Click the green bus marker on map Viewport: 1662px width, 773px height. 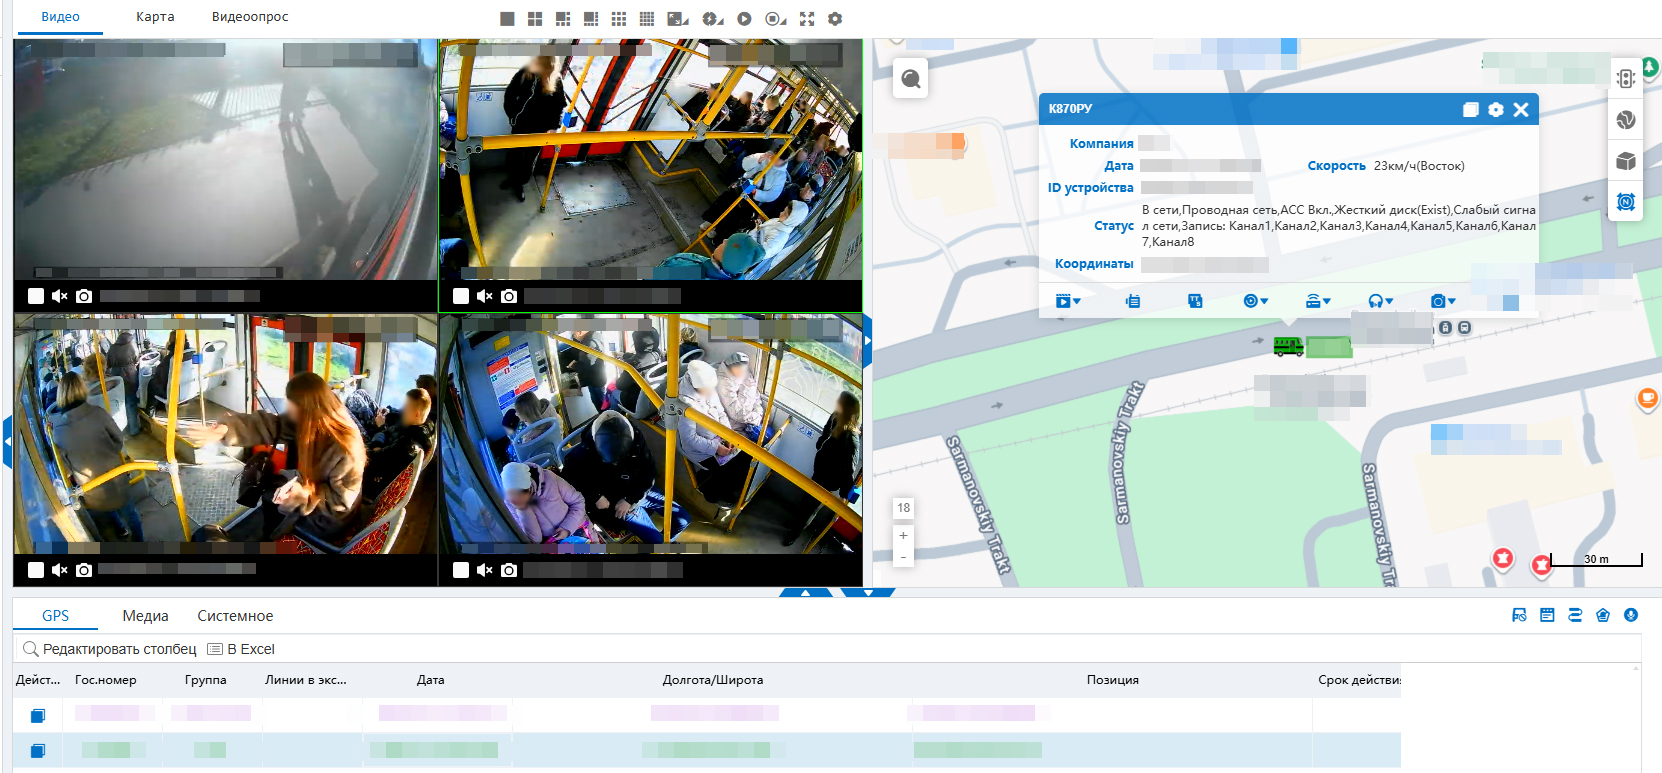[1288, 347]
